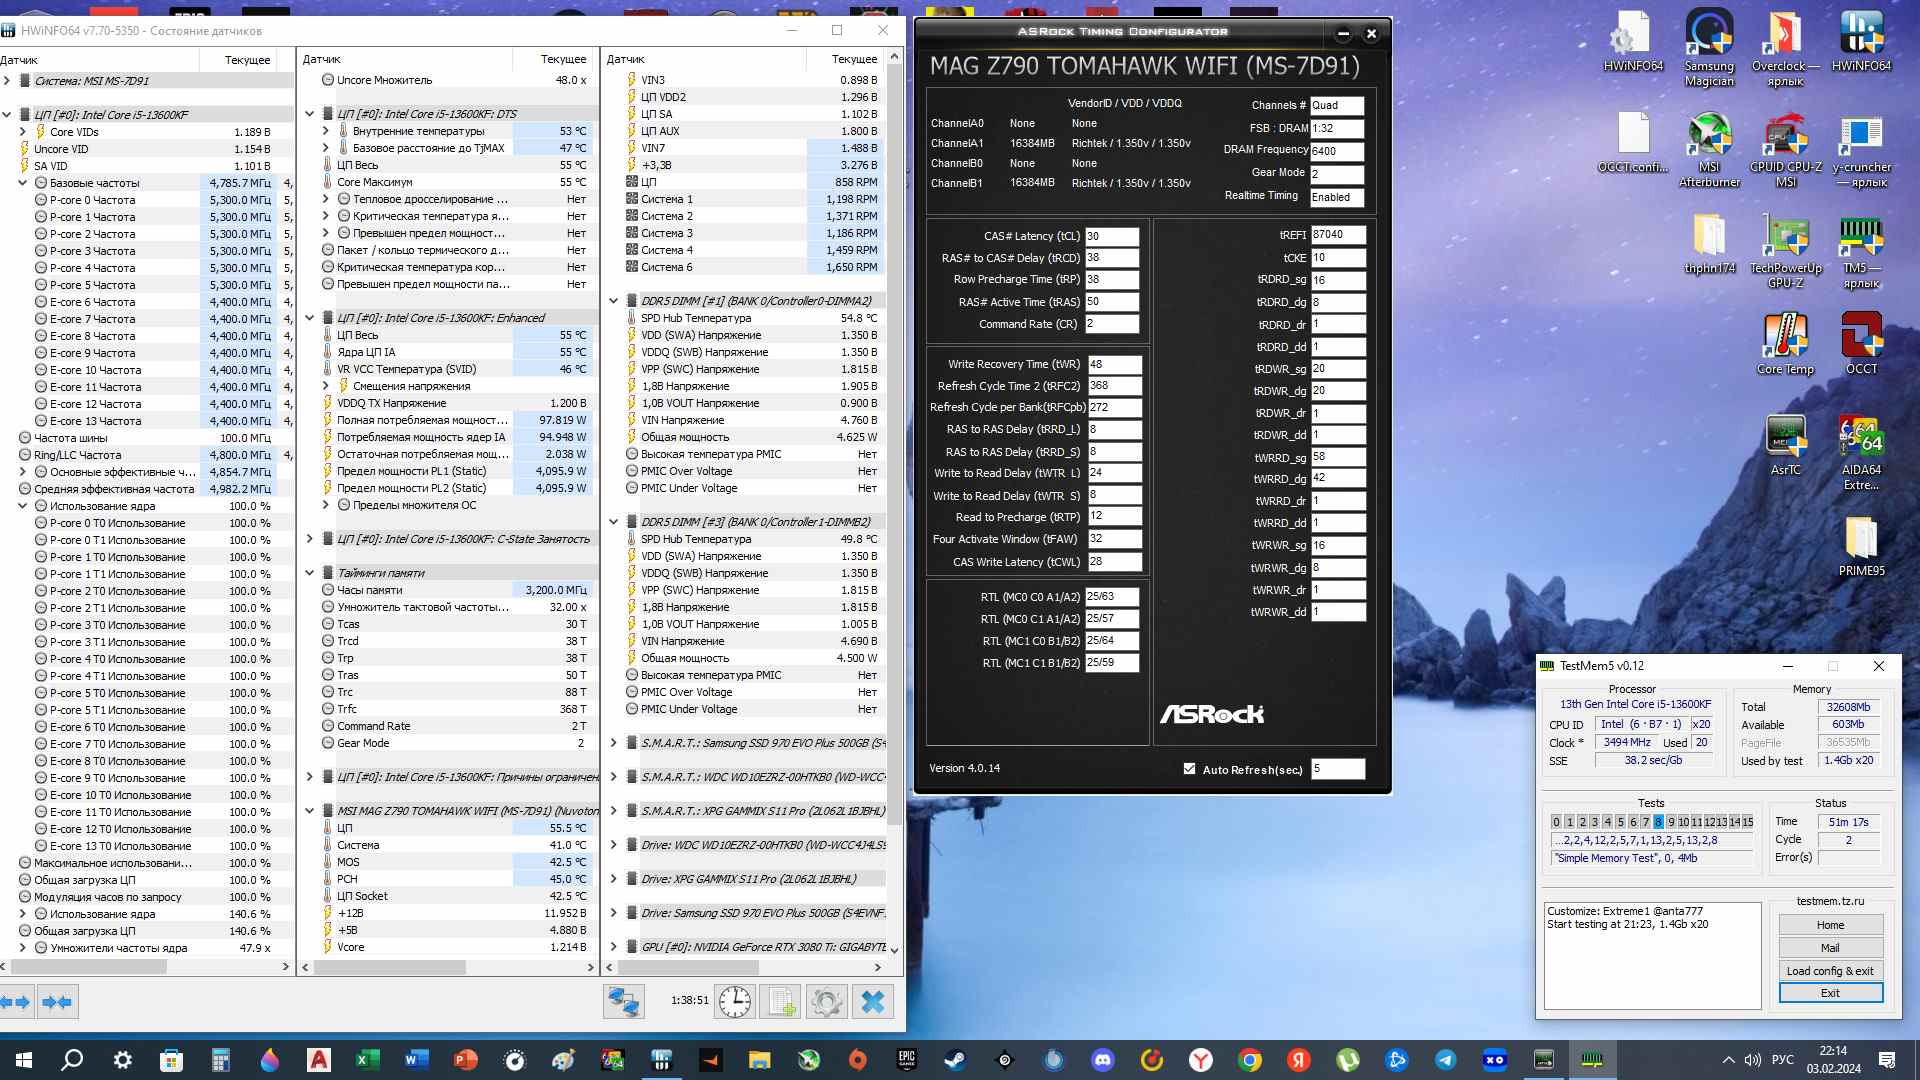Click the HWiNFO network connection icon
Image resolution: width=1920 pixels, height=1080 pixels.
(x=624, y=1001)
